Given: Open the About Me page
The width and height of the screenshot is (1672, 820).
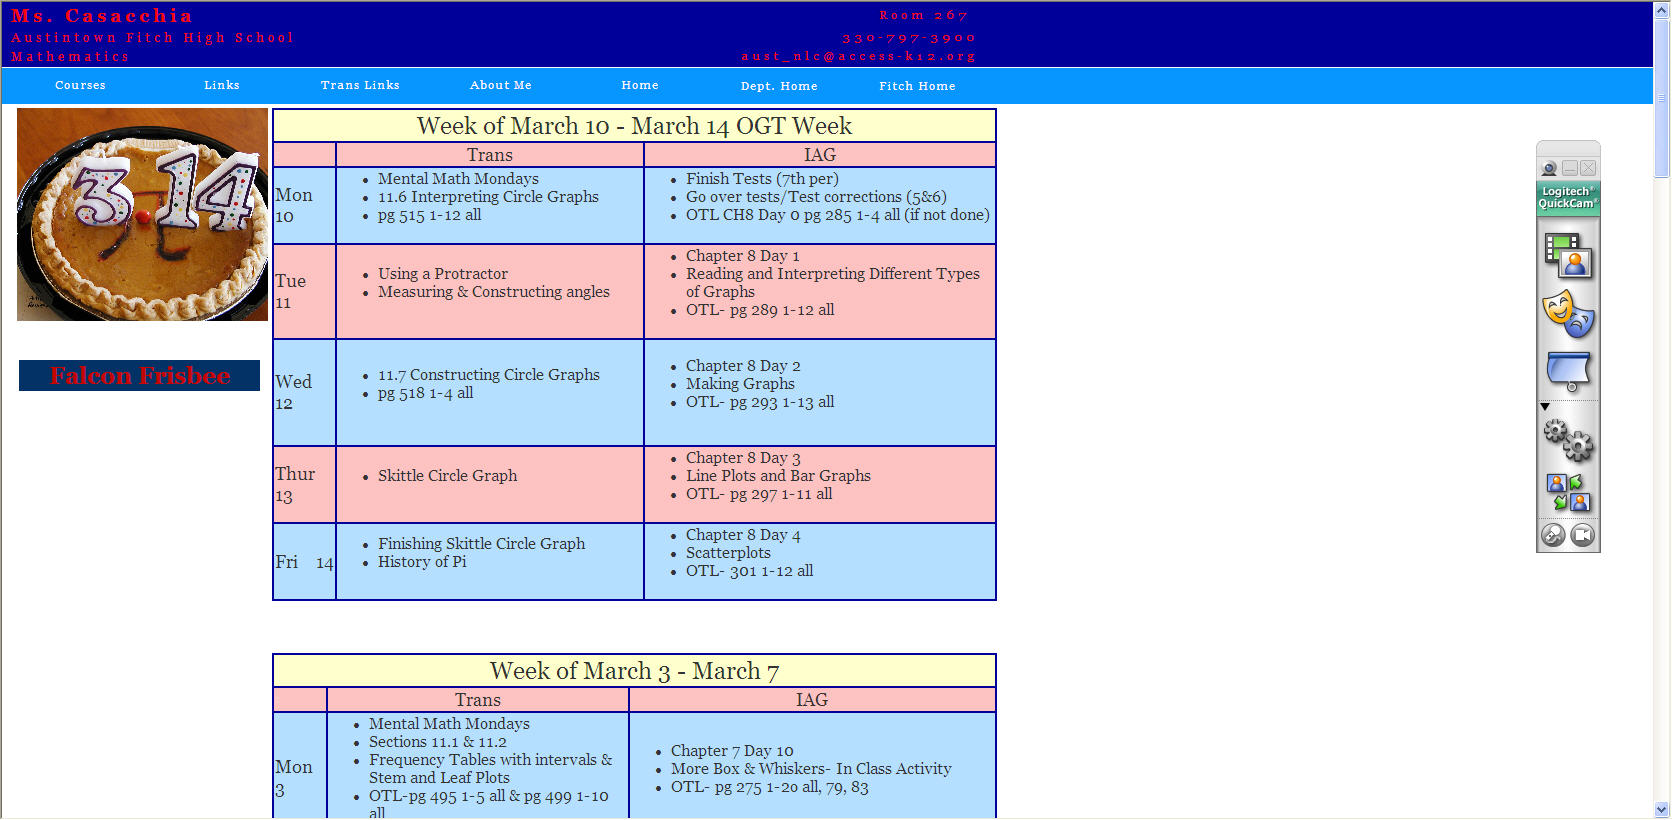Looking at the screenshot, I should pos(501,86).
